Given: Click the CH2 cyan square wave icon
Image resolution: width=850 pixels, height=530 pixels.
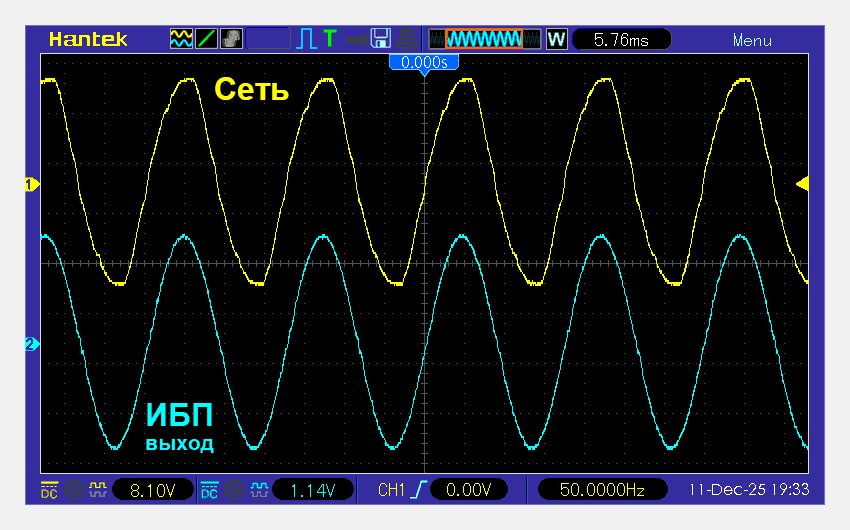Looking at the screenshot, I should click(259, 489).
